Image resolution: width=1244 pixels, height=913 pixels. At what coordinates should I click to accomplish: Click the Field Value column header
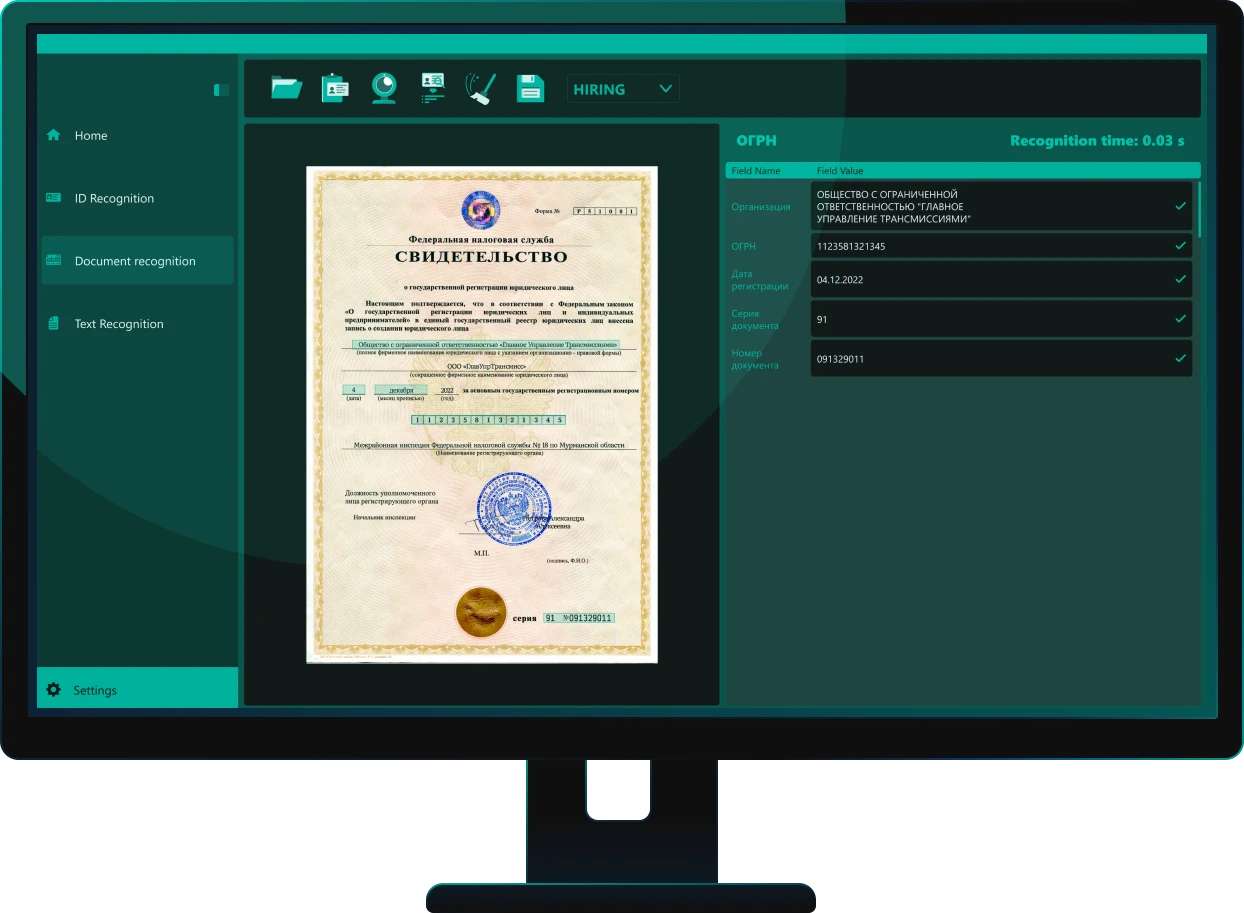click(x=840, y=171)
